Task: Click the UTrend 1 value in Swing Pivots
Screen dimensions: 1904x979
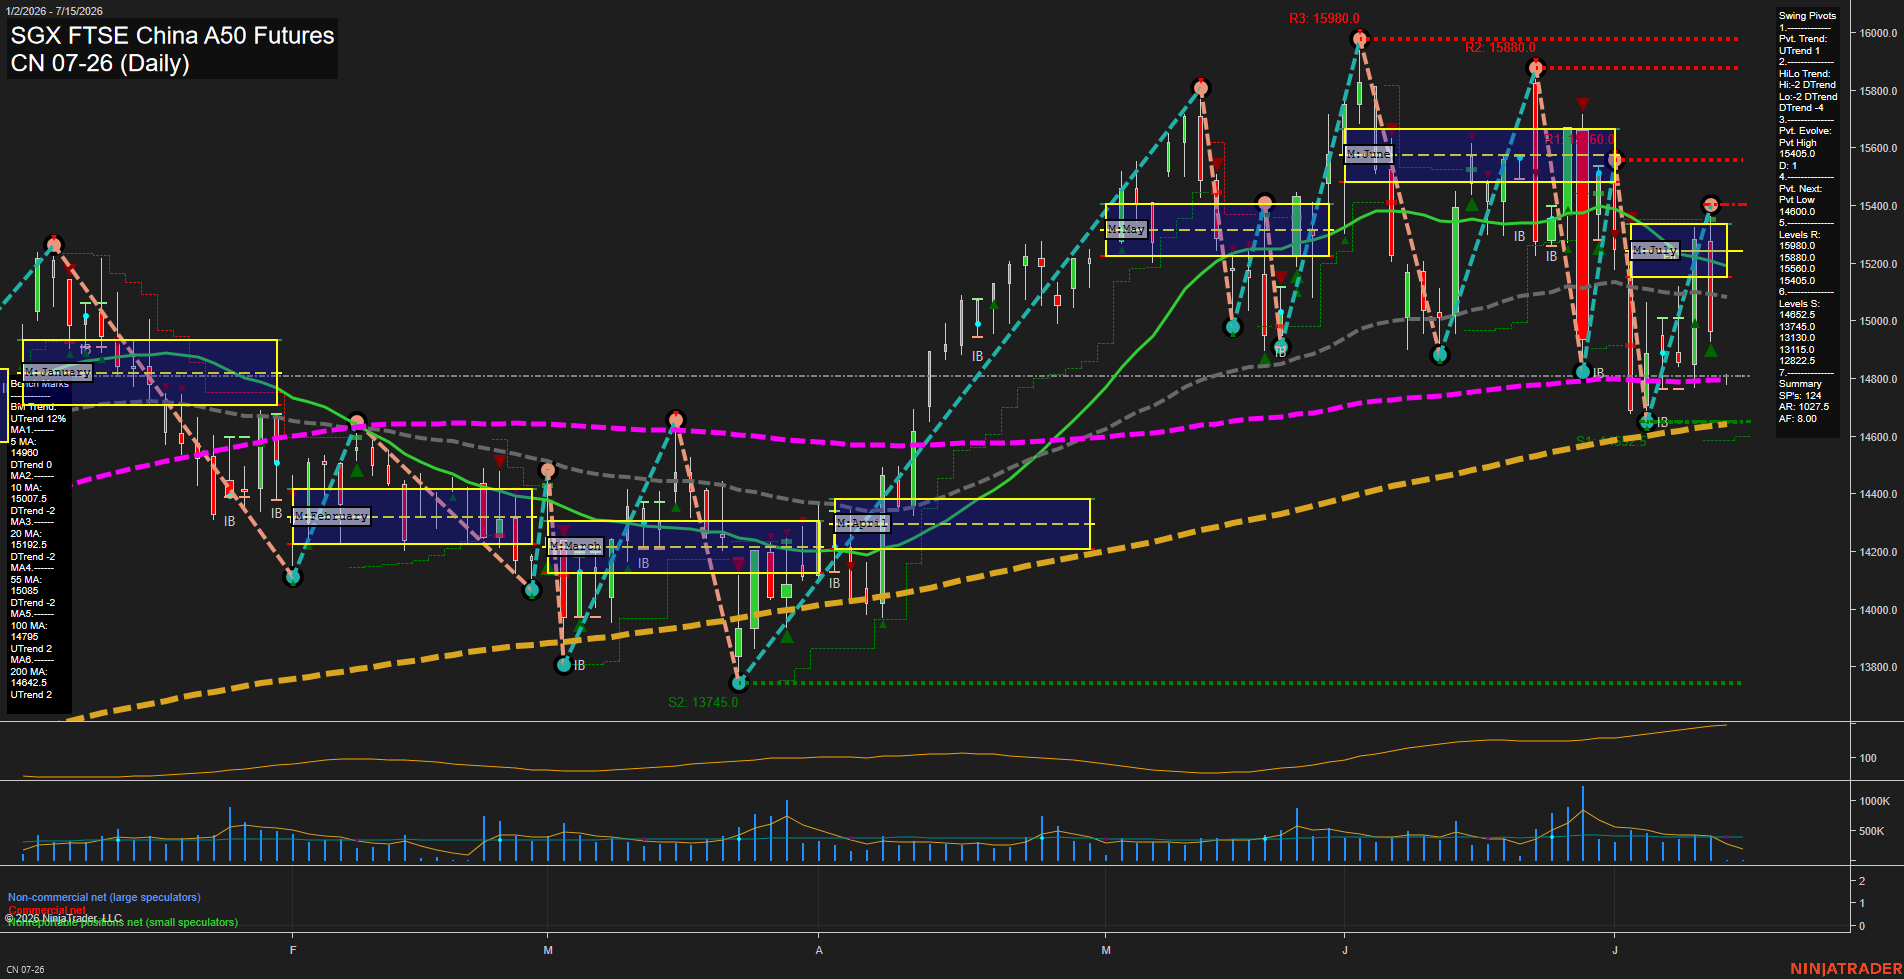Action: 1799,51
